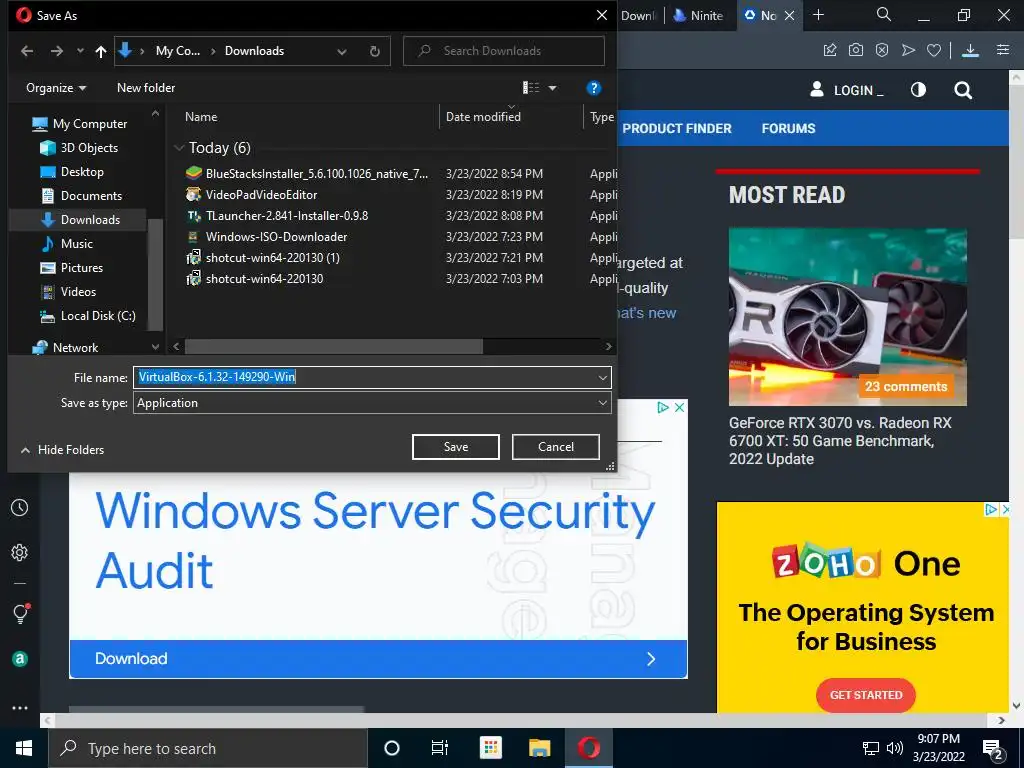Open the FORUMS menu item
This screenshot has height=768, width=1024.
pos(788,129)
